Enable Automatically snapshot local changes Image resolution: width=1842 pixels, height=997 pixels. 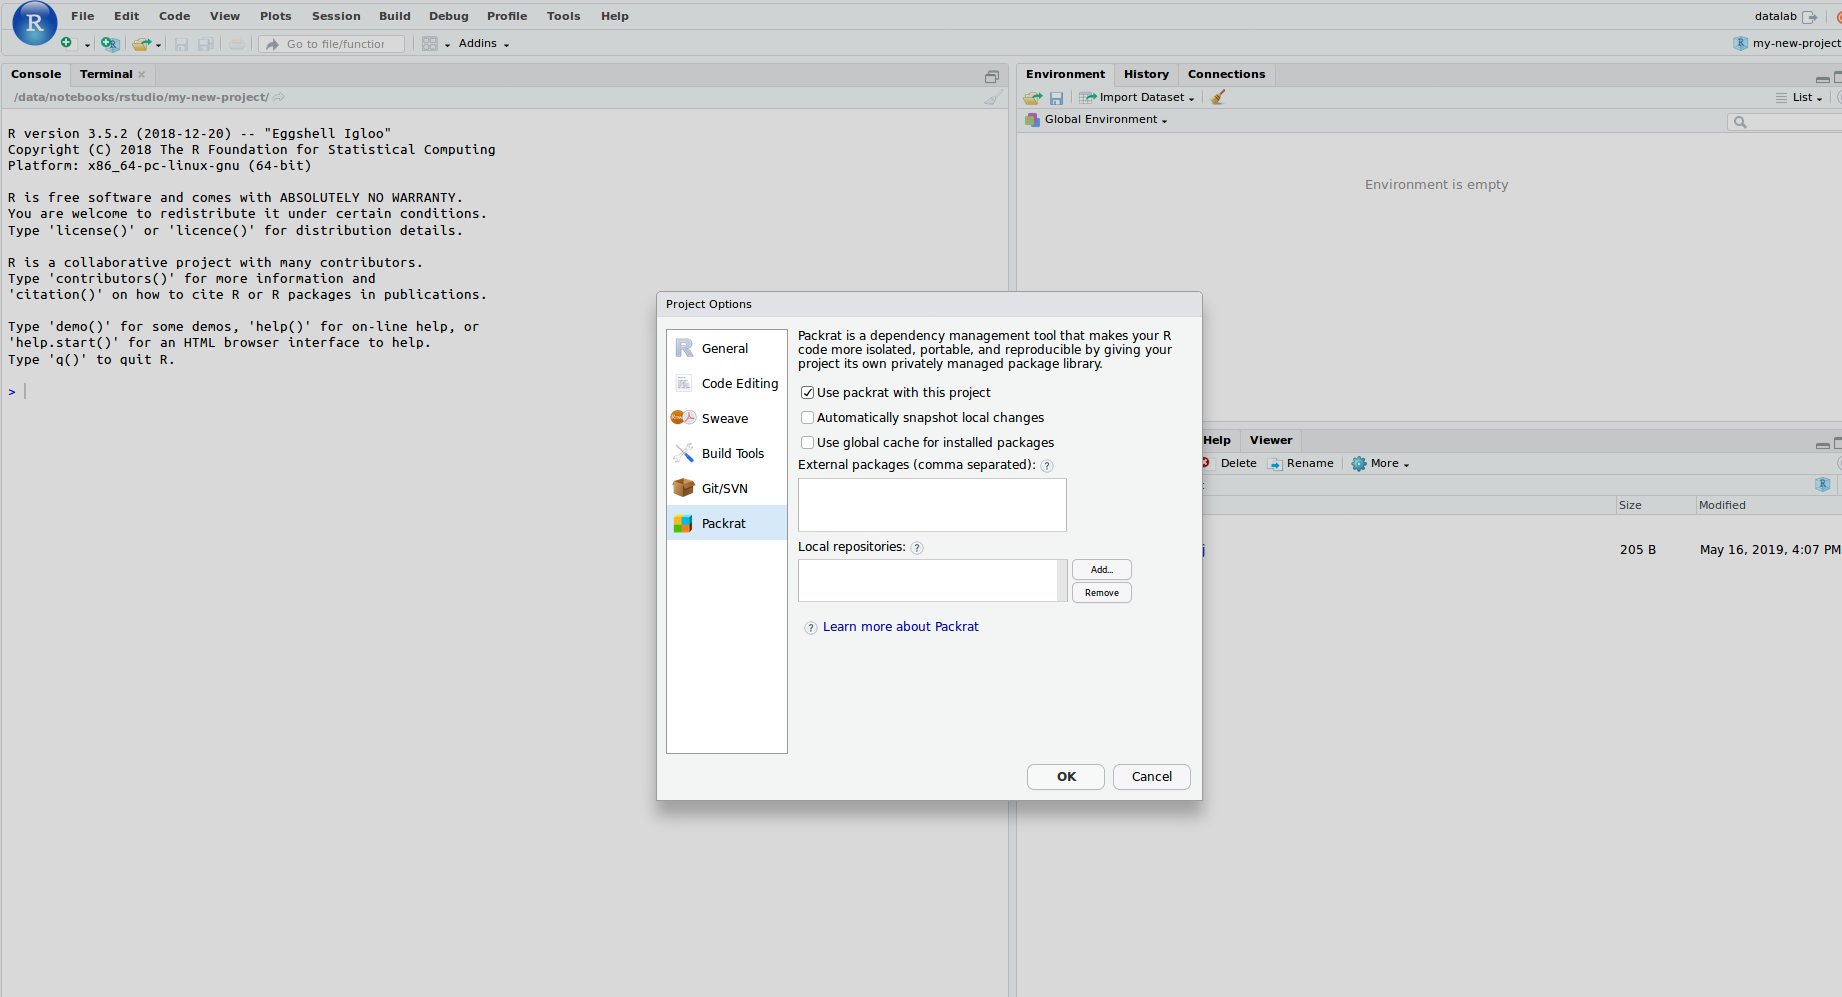pyautogui.click(x=807, y=418)
